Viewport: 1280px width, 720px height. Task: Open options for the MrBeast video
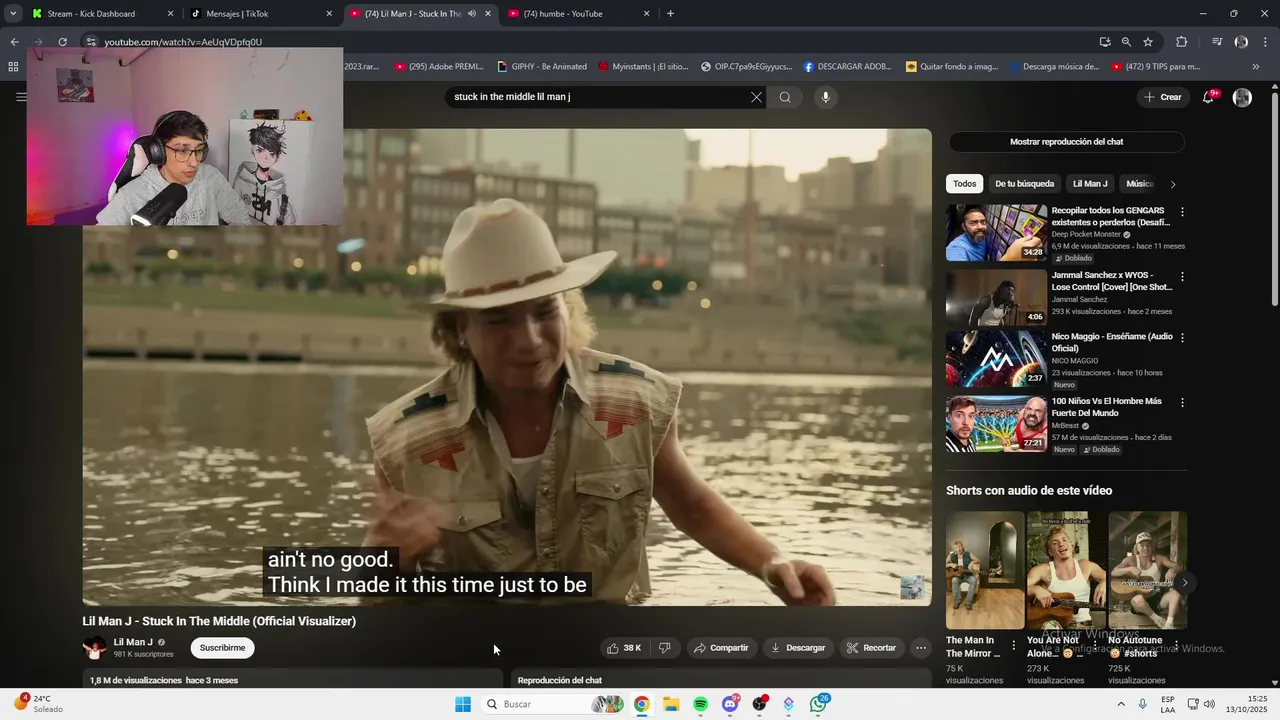pyautogui.click(x=1182, y=402)
